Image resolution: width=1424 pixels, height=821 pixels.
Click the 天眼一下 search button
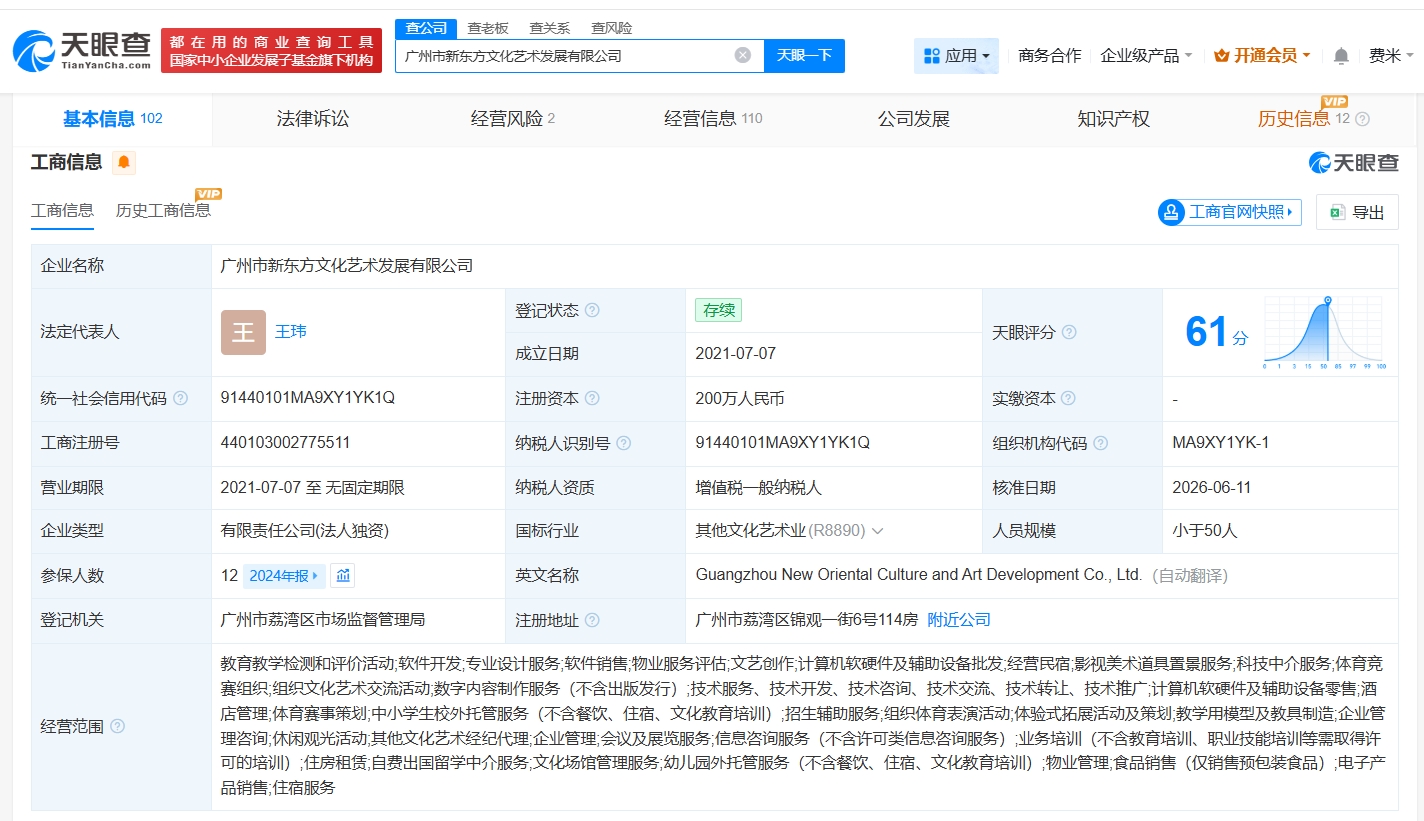point(804,55)
